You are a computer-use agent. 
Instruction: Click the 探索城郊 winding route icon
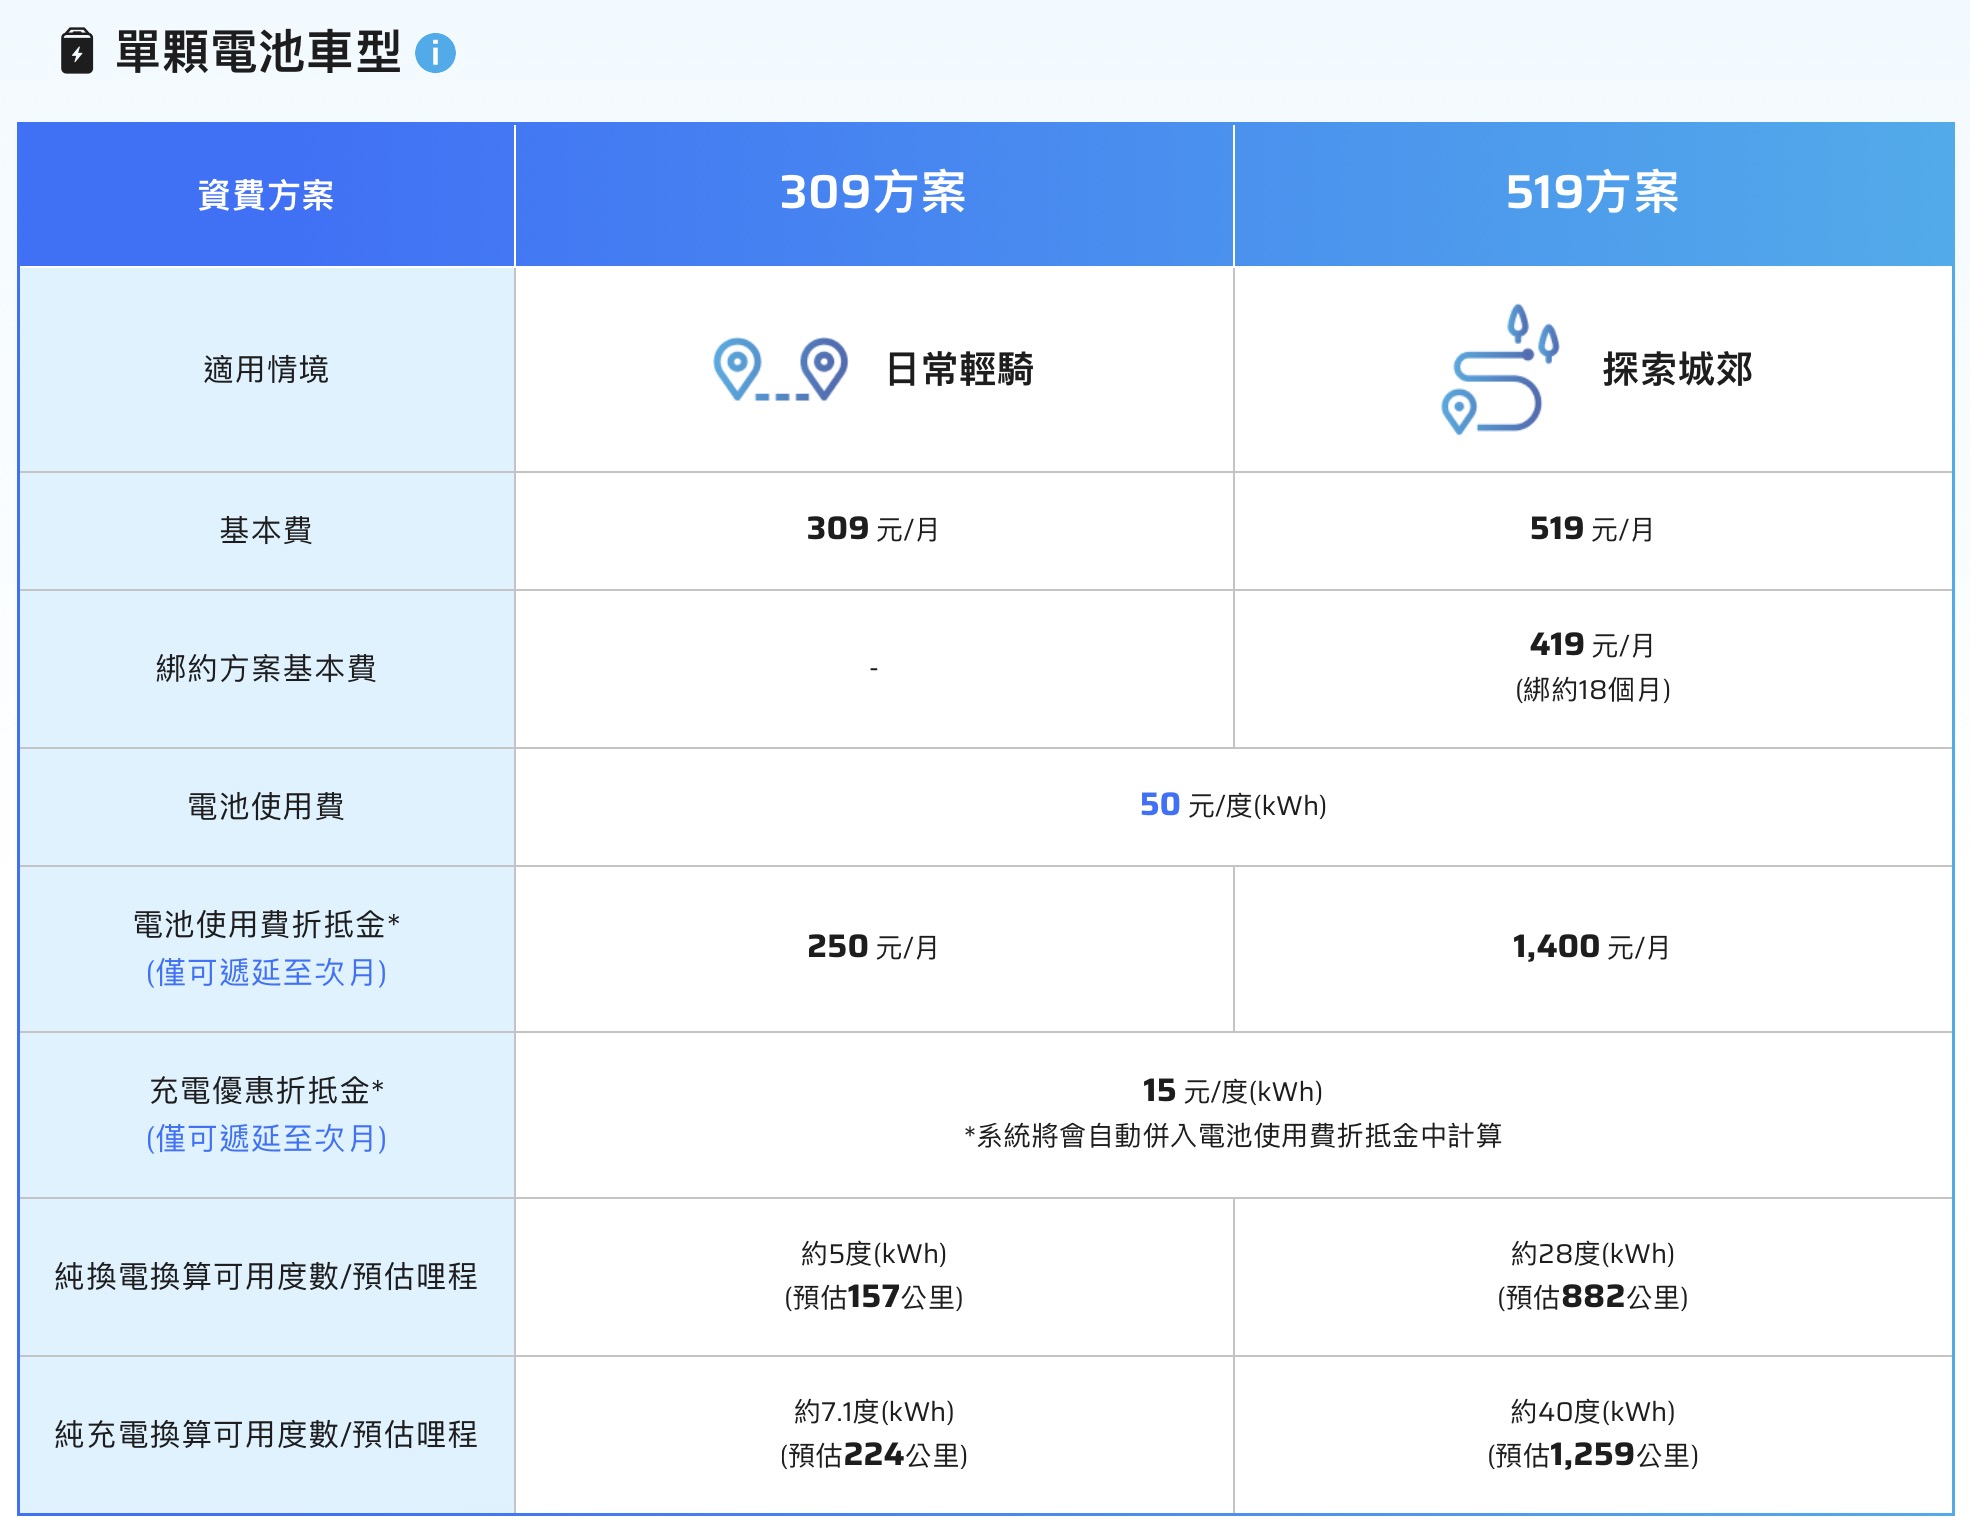(1499, 369)
